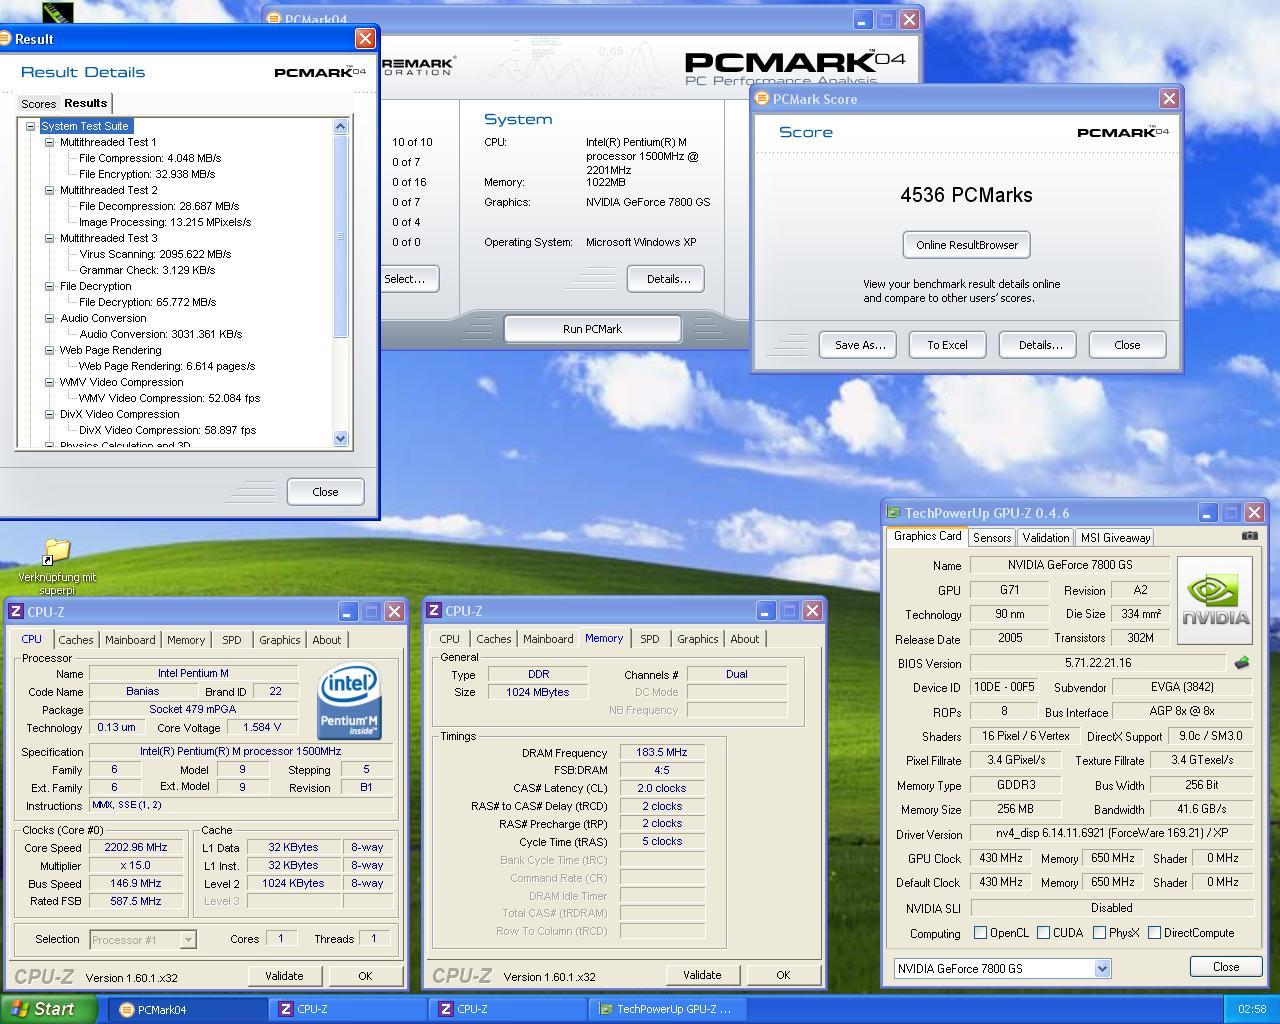Open the MSI Giveaway tab in GPU-Z
This screenshot has height=1024, width=1280.
1115,538
